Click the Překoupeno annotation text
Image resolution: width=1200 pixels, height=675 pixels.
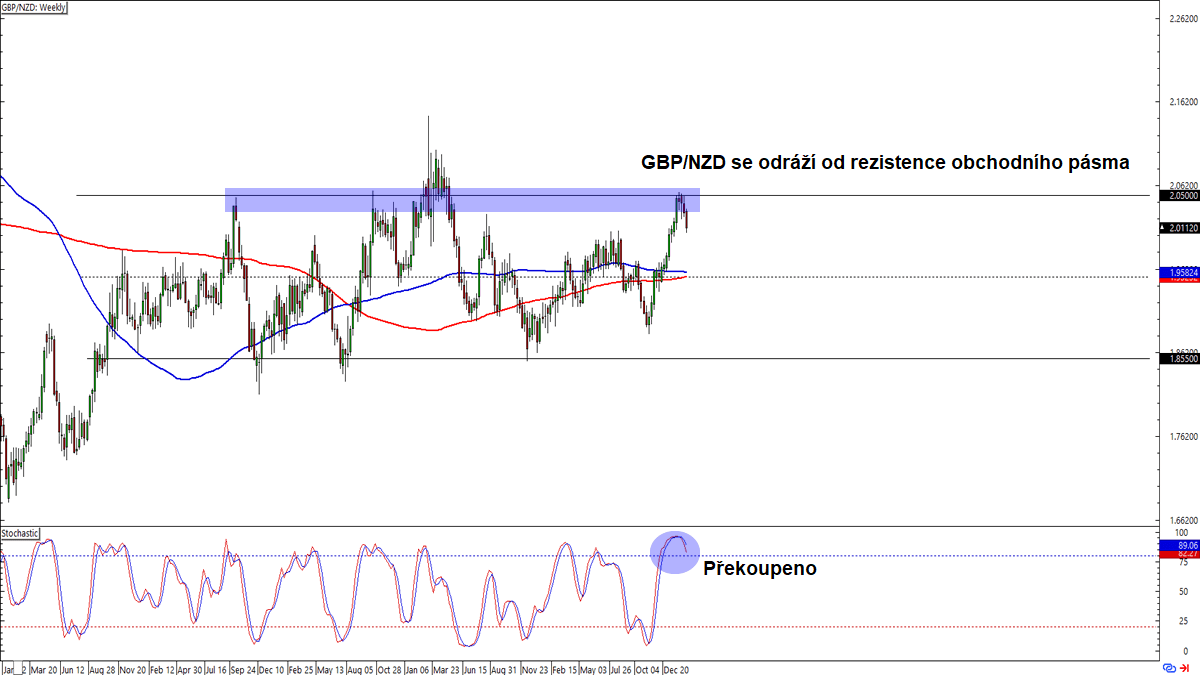pyautogui.click(x=760, y=568)
